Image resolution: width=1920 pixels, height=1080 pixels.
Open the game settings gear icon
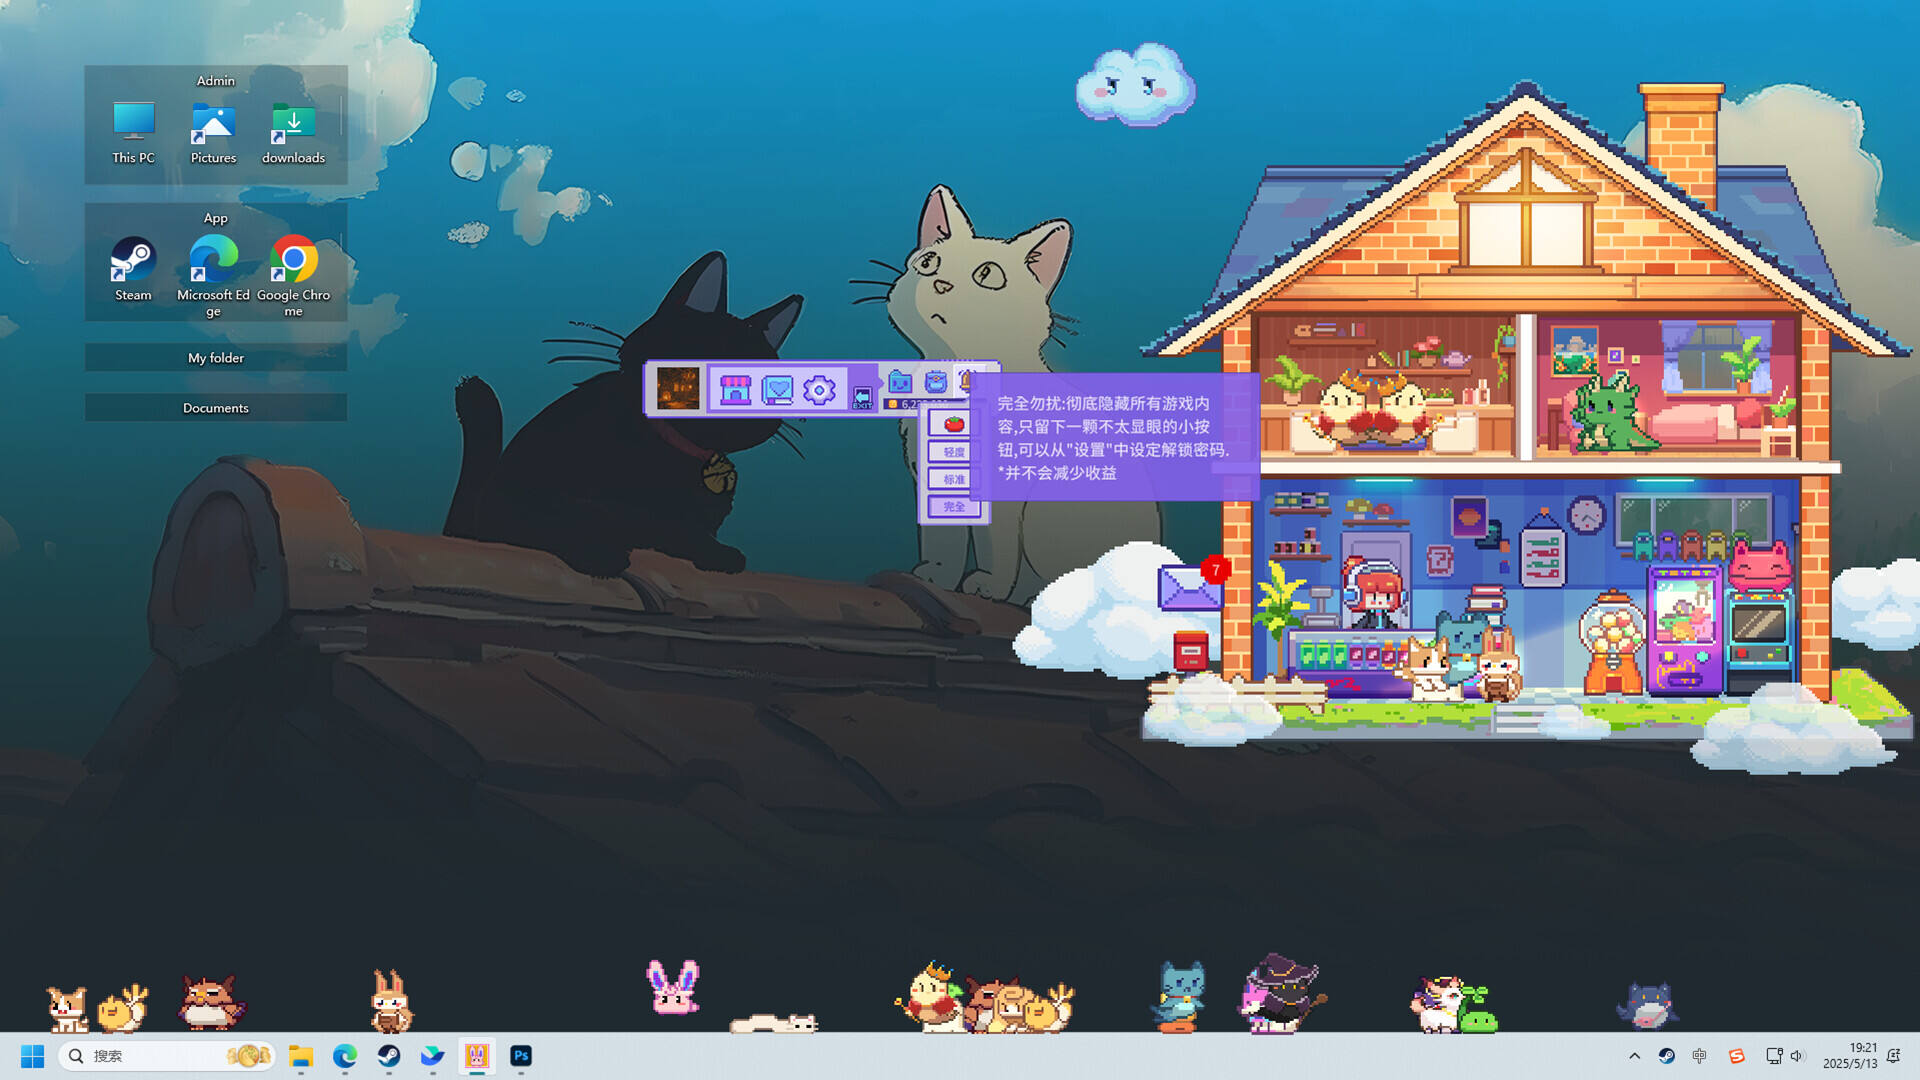[819, 389]
